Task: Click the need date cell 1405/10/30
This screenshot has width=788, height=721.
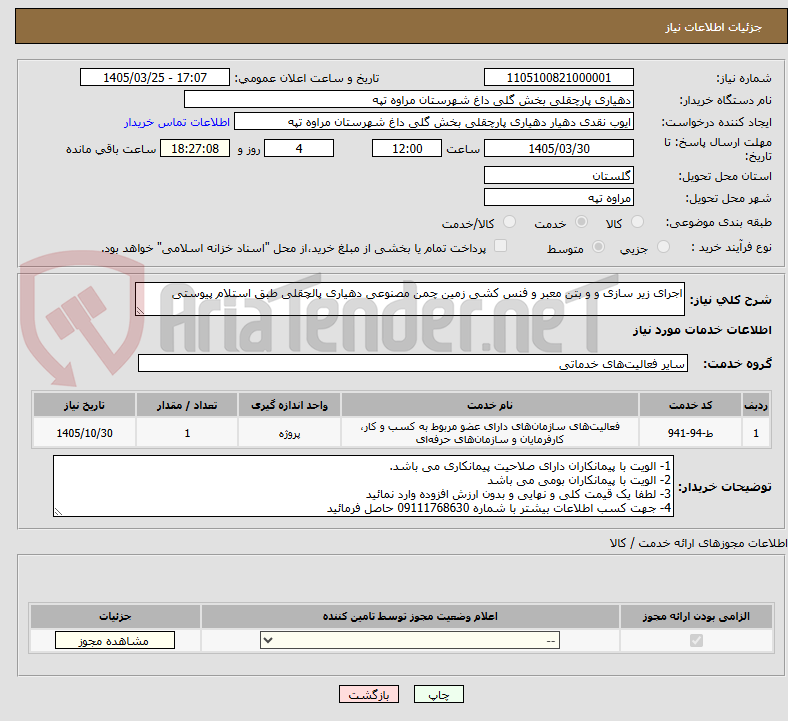Action: pyautogui.click(x=84, y=433)
